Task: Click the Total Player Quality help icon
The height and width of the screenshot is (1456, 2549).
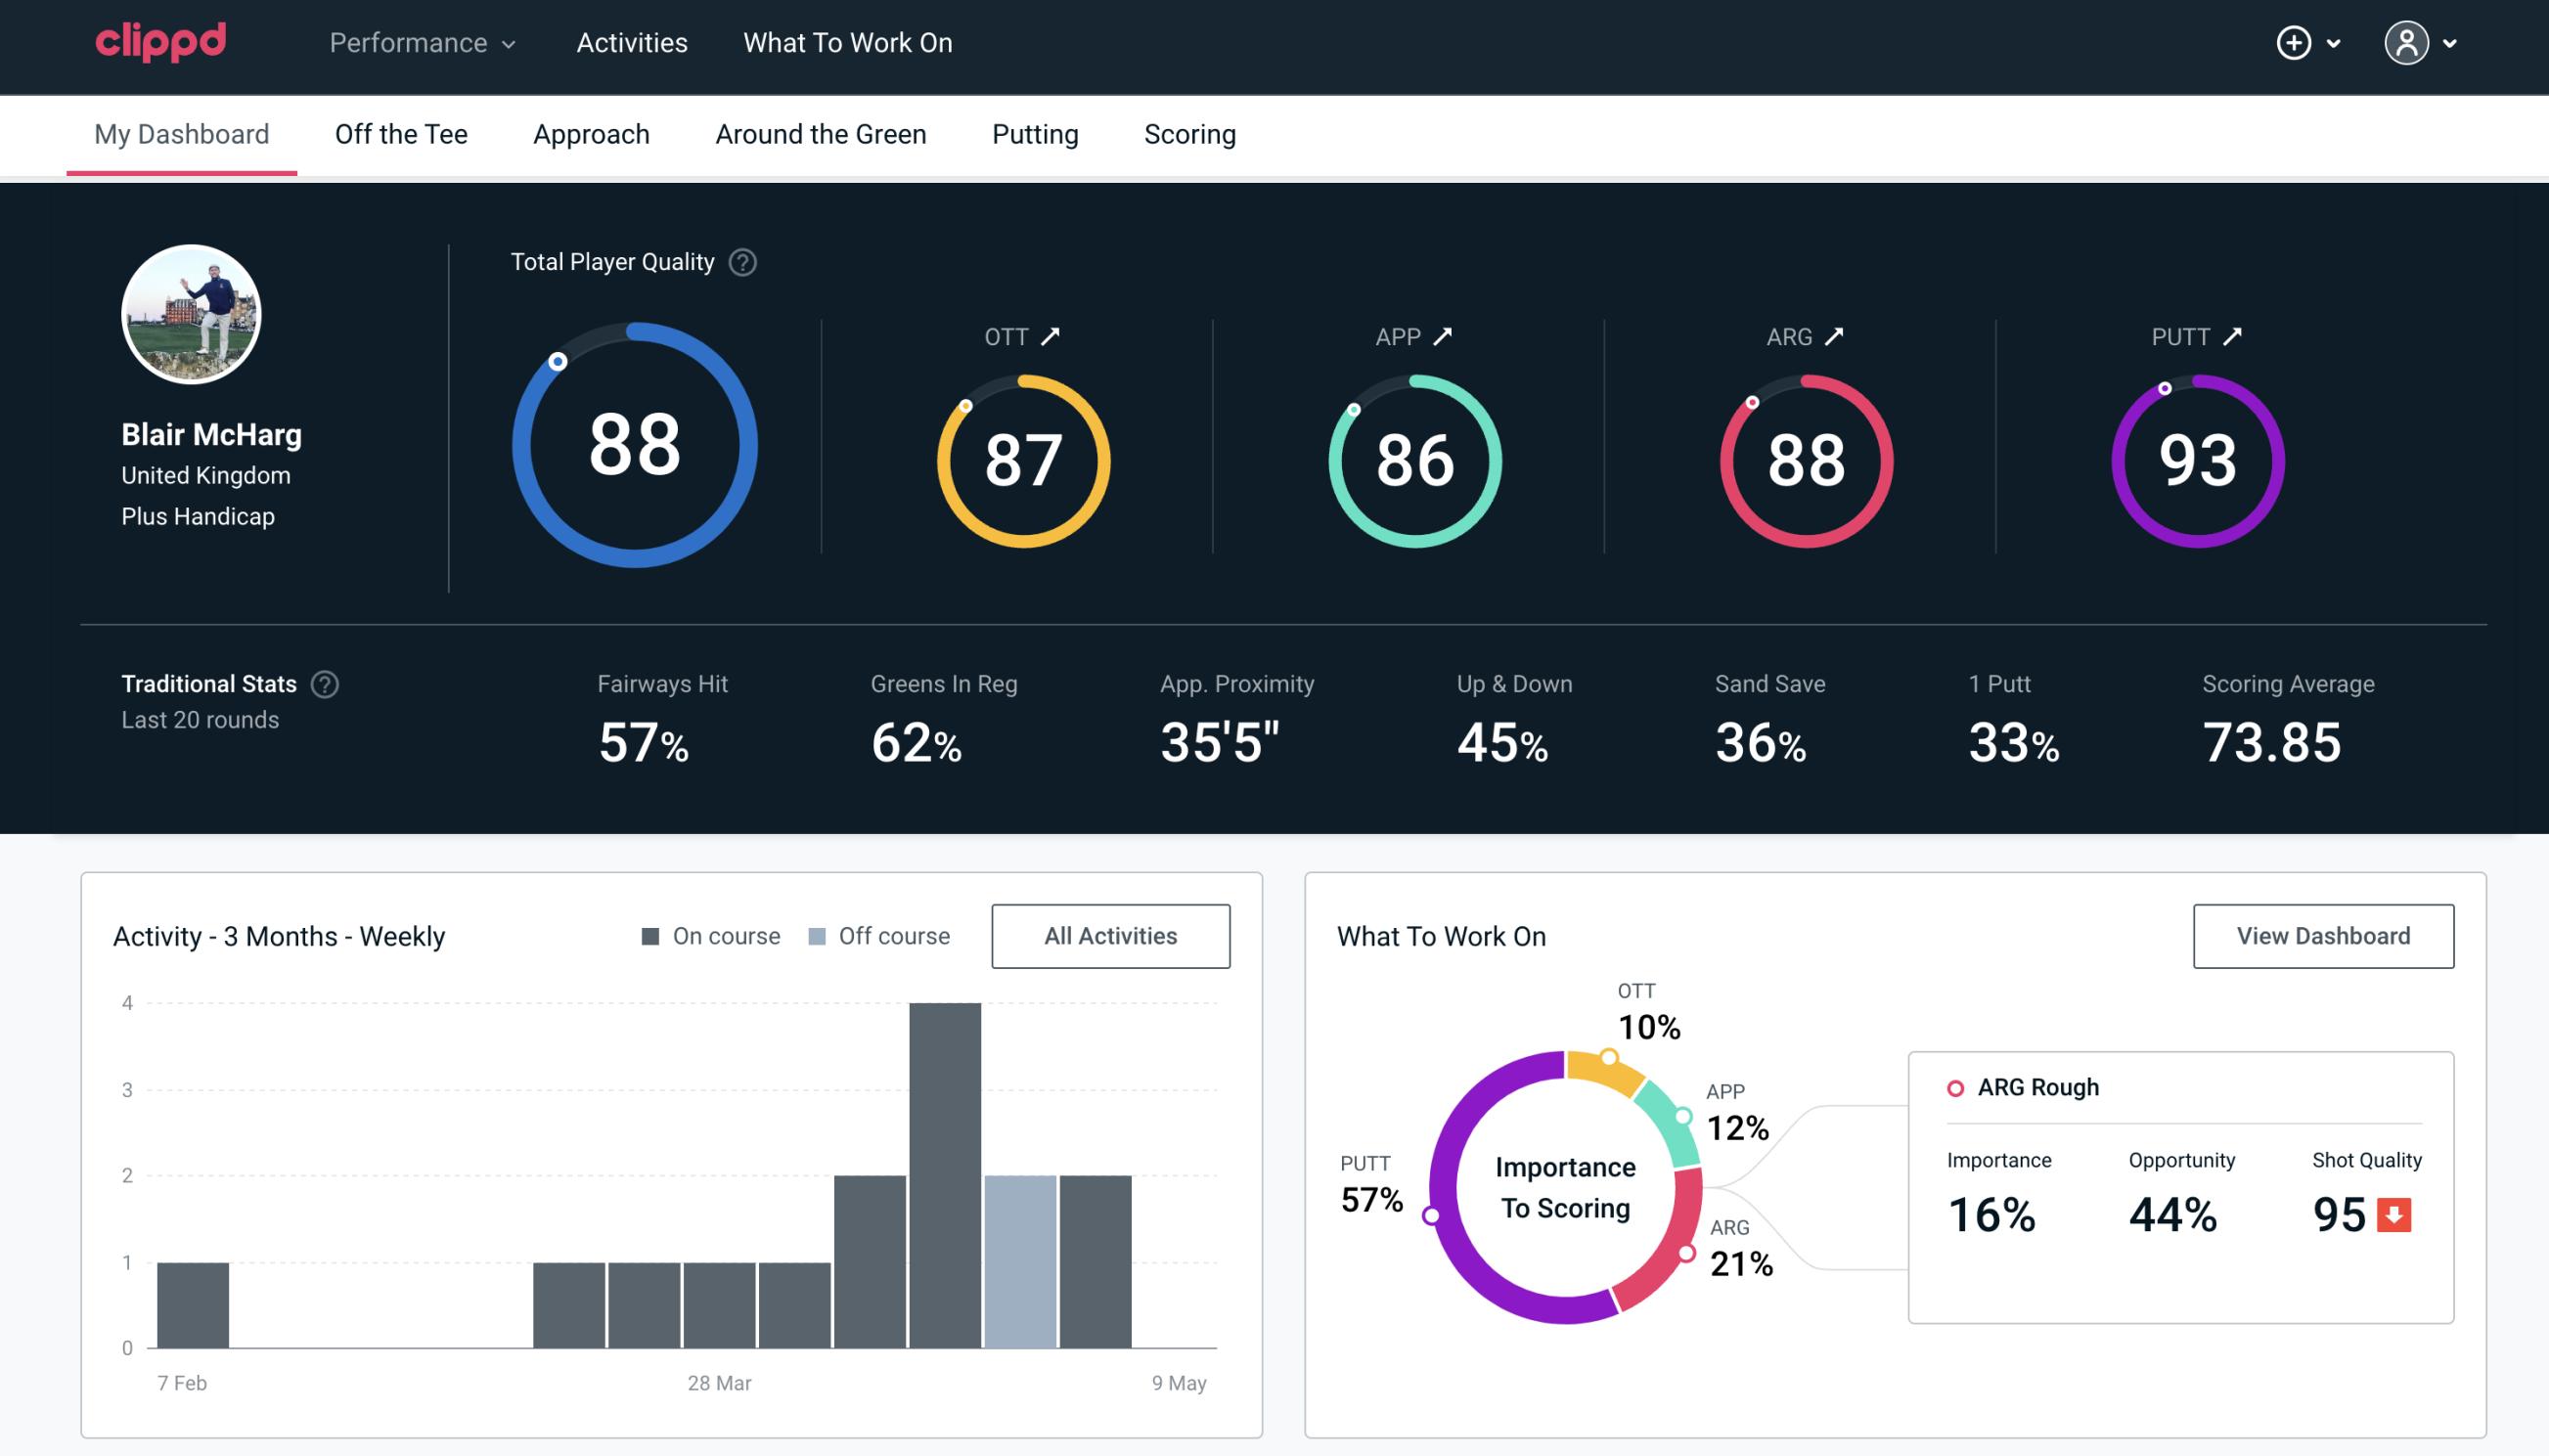Action: tap(738, 261)
